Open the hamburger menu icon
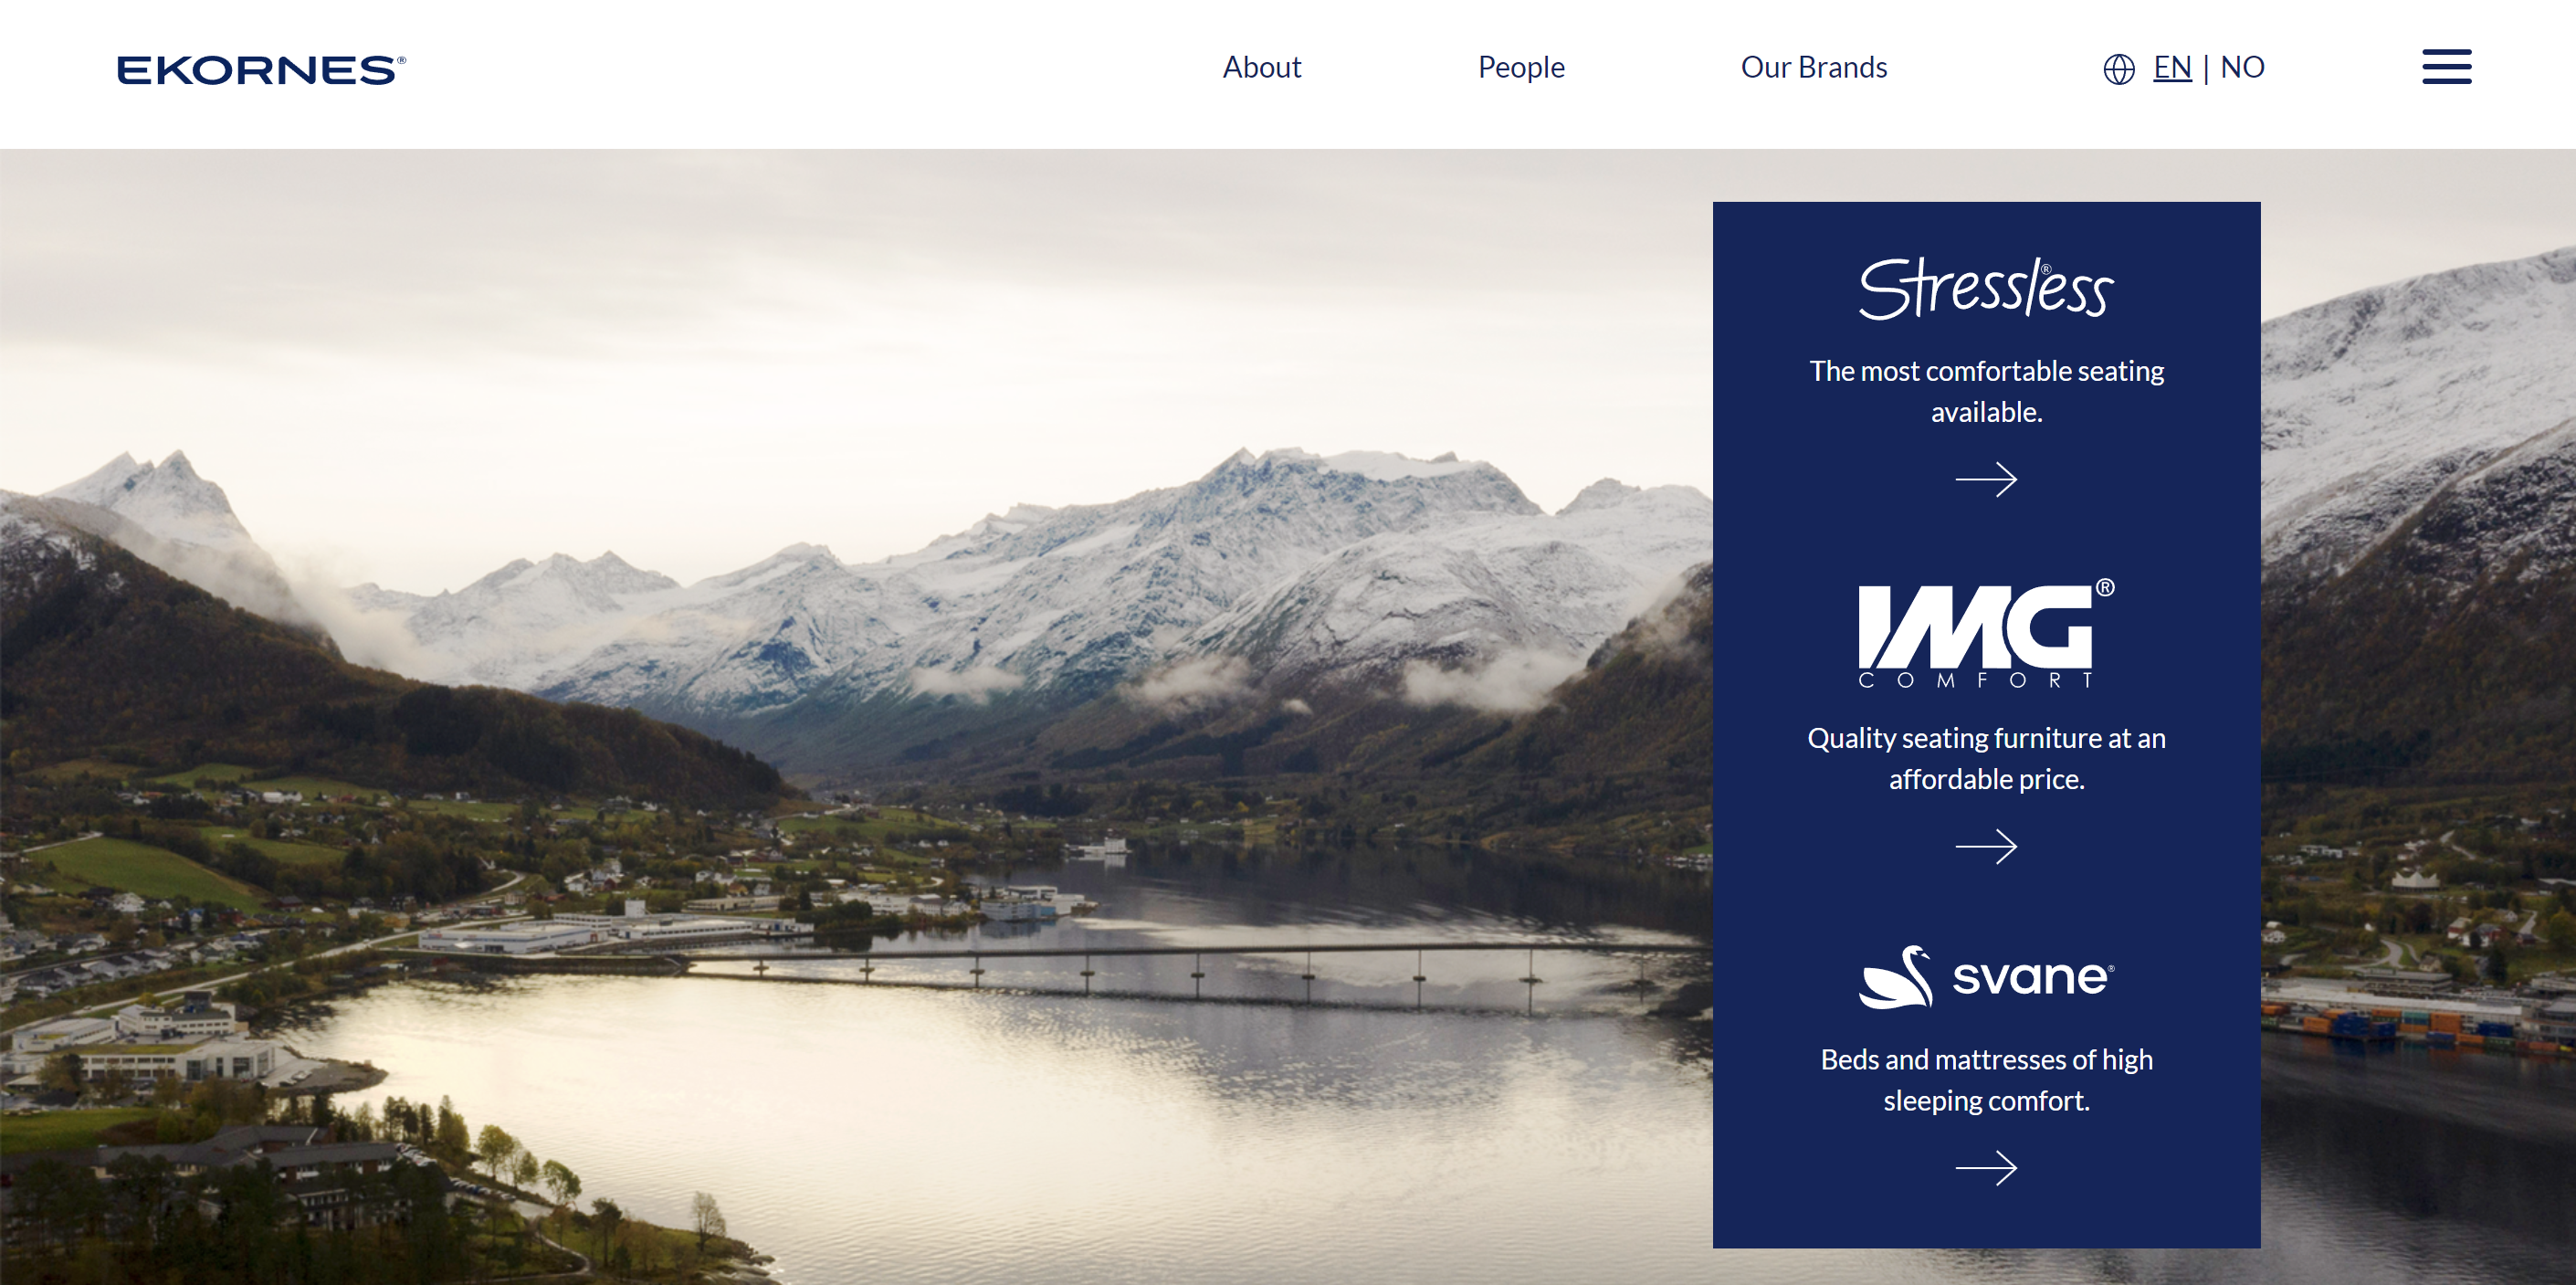Viewport: 2576px width, 1285px height. tap(2446, 67)
